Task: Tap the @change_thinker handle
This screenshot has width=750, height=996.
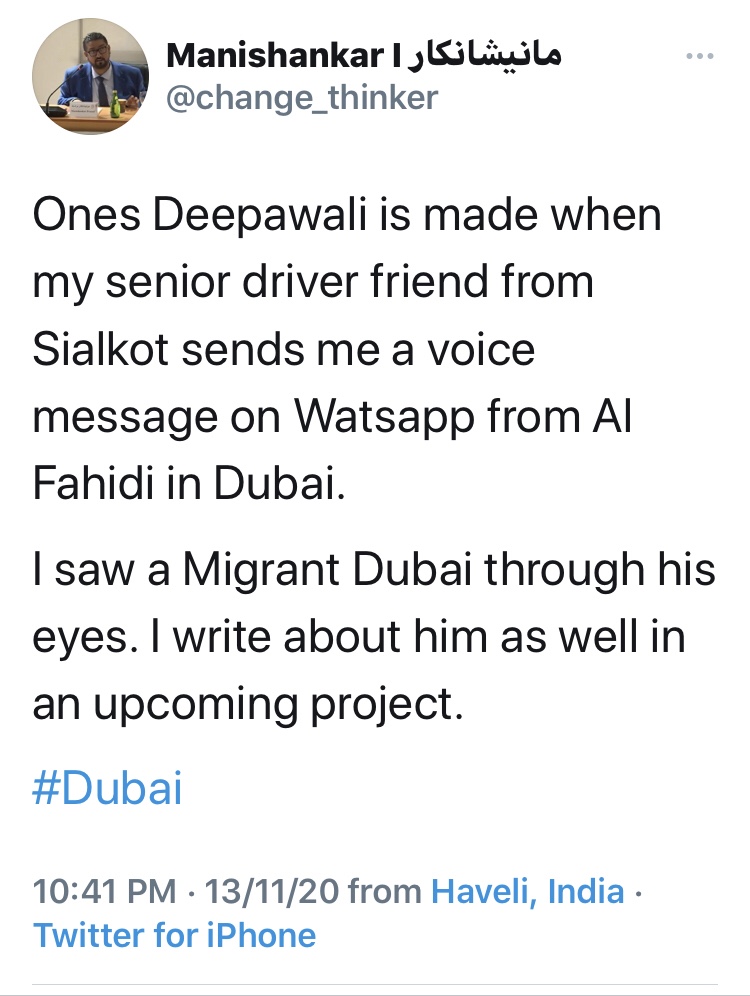Action: coord(302,98)
